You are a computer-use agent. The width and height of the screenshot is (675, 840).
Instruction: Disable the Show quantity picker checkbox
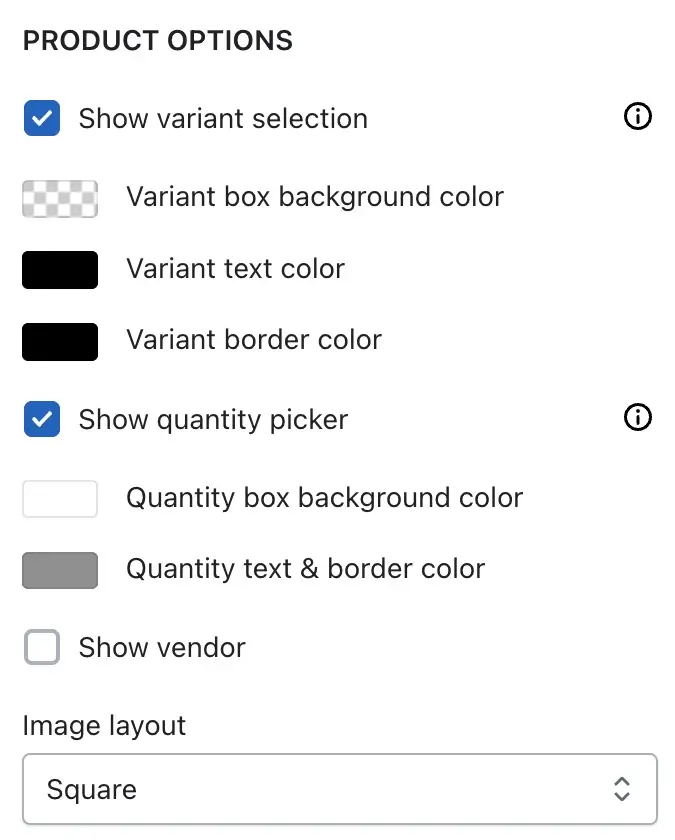tap(42, 419)
